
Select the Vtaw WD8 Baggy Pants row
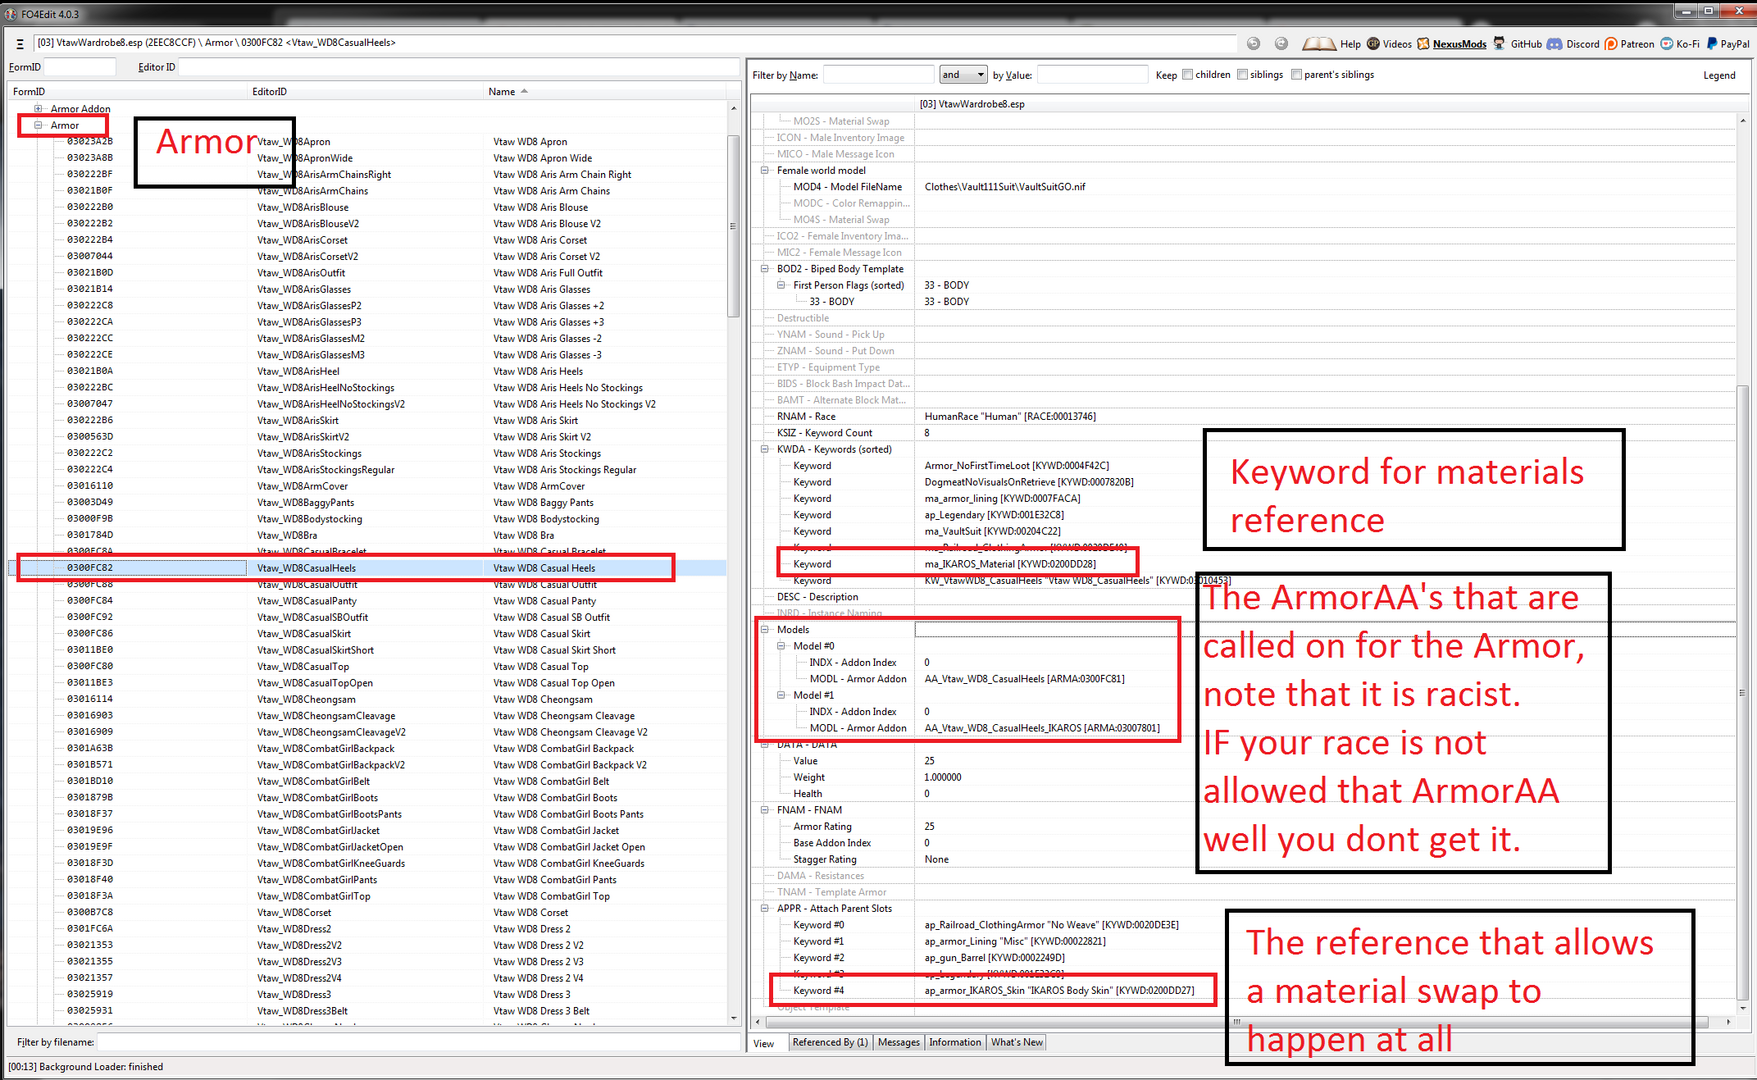point(368,503)
